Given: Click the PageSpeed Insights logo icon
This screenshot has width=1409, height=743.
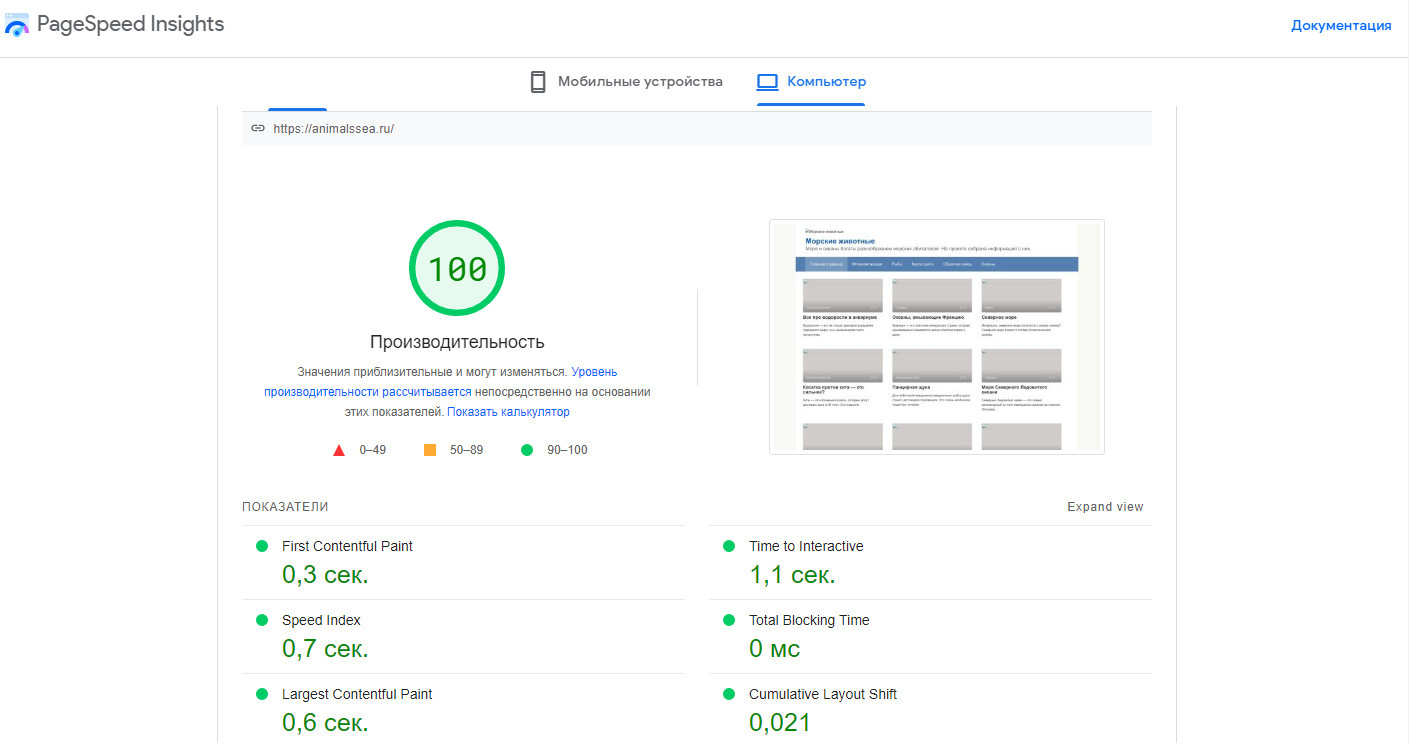Looking at the screenshot, I should [x=17, y=25].
